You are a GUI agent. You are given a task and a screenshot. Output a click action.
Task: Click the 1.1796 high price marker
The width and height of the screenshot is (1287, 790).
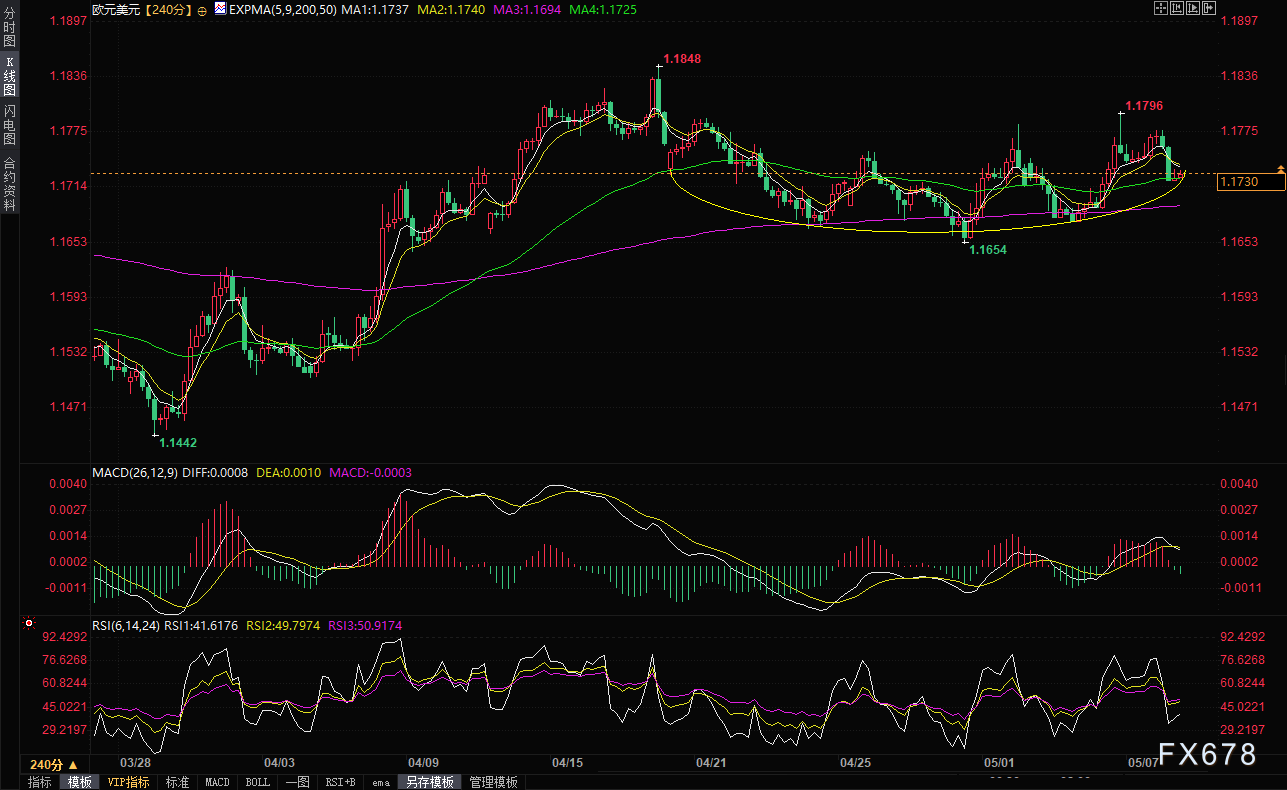click(x=1144, y=106)
